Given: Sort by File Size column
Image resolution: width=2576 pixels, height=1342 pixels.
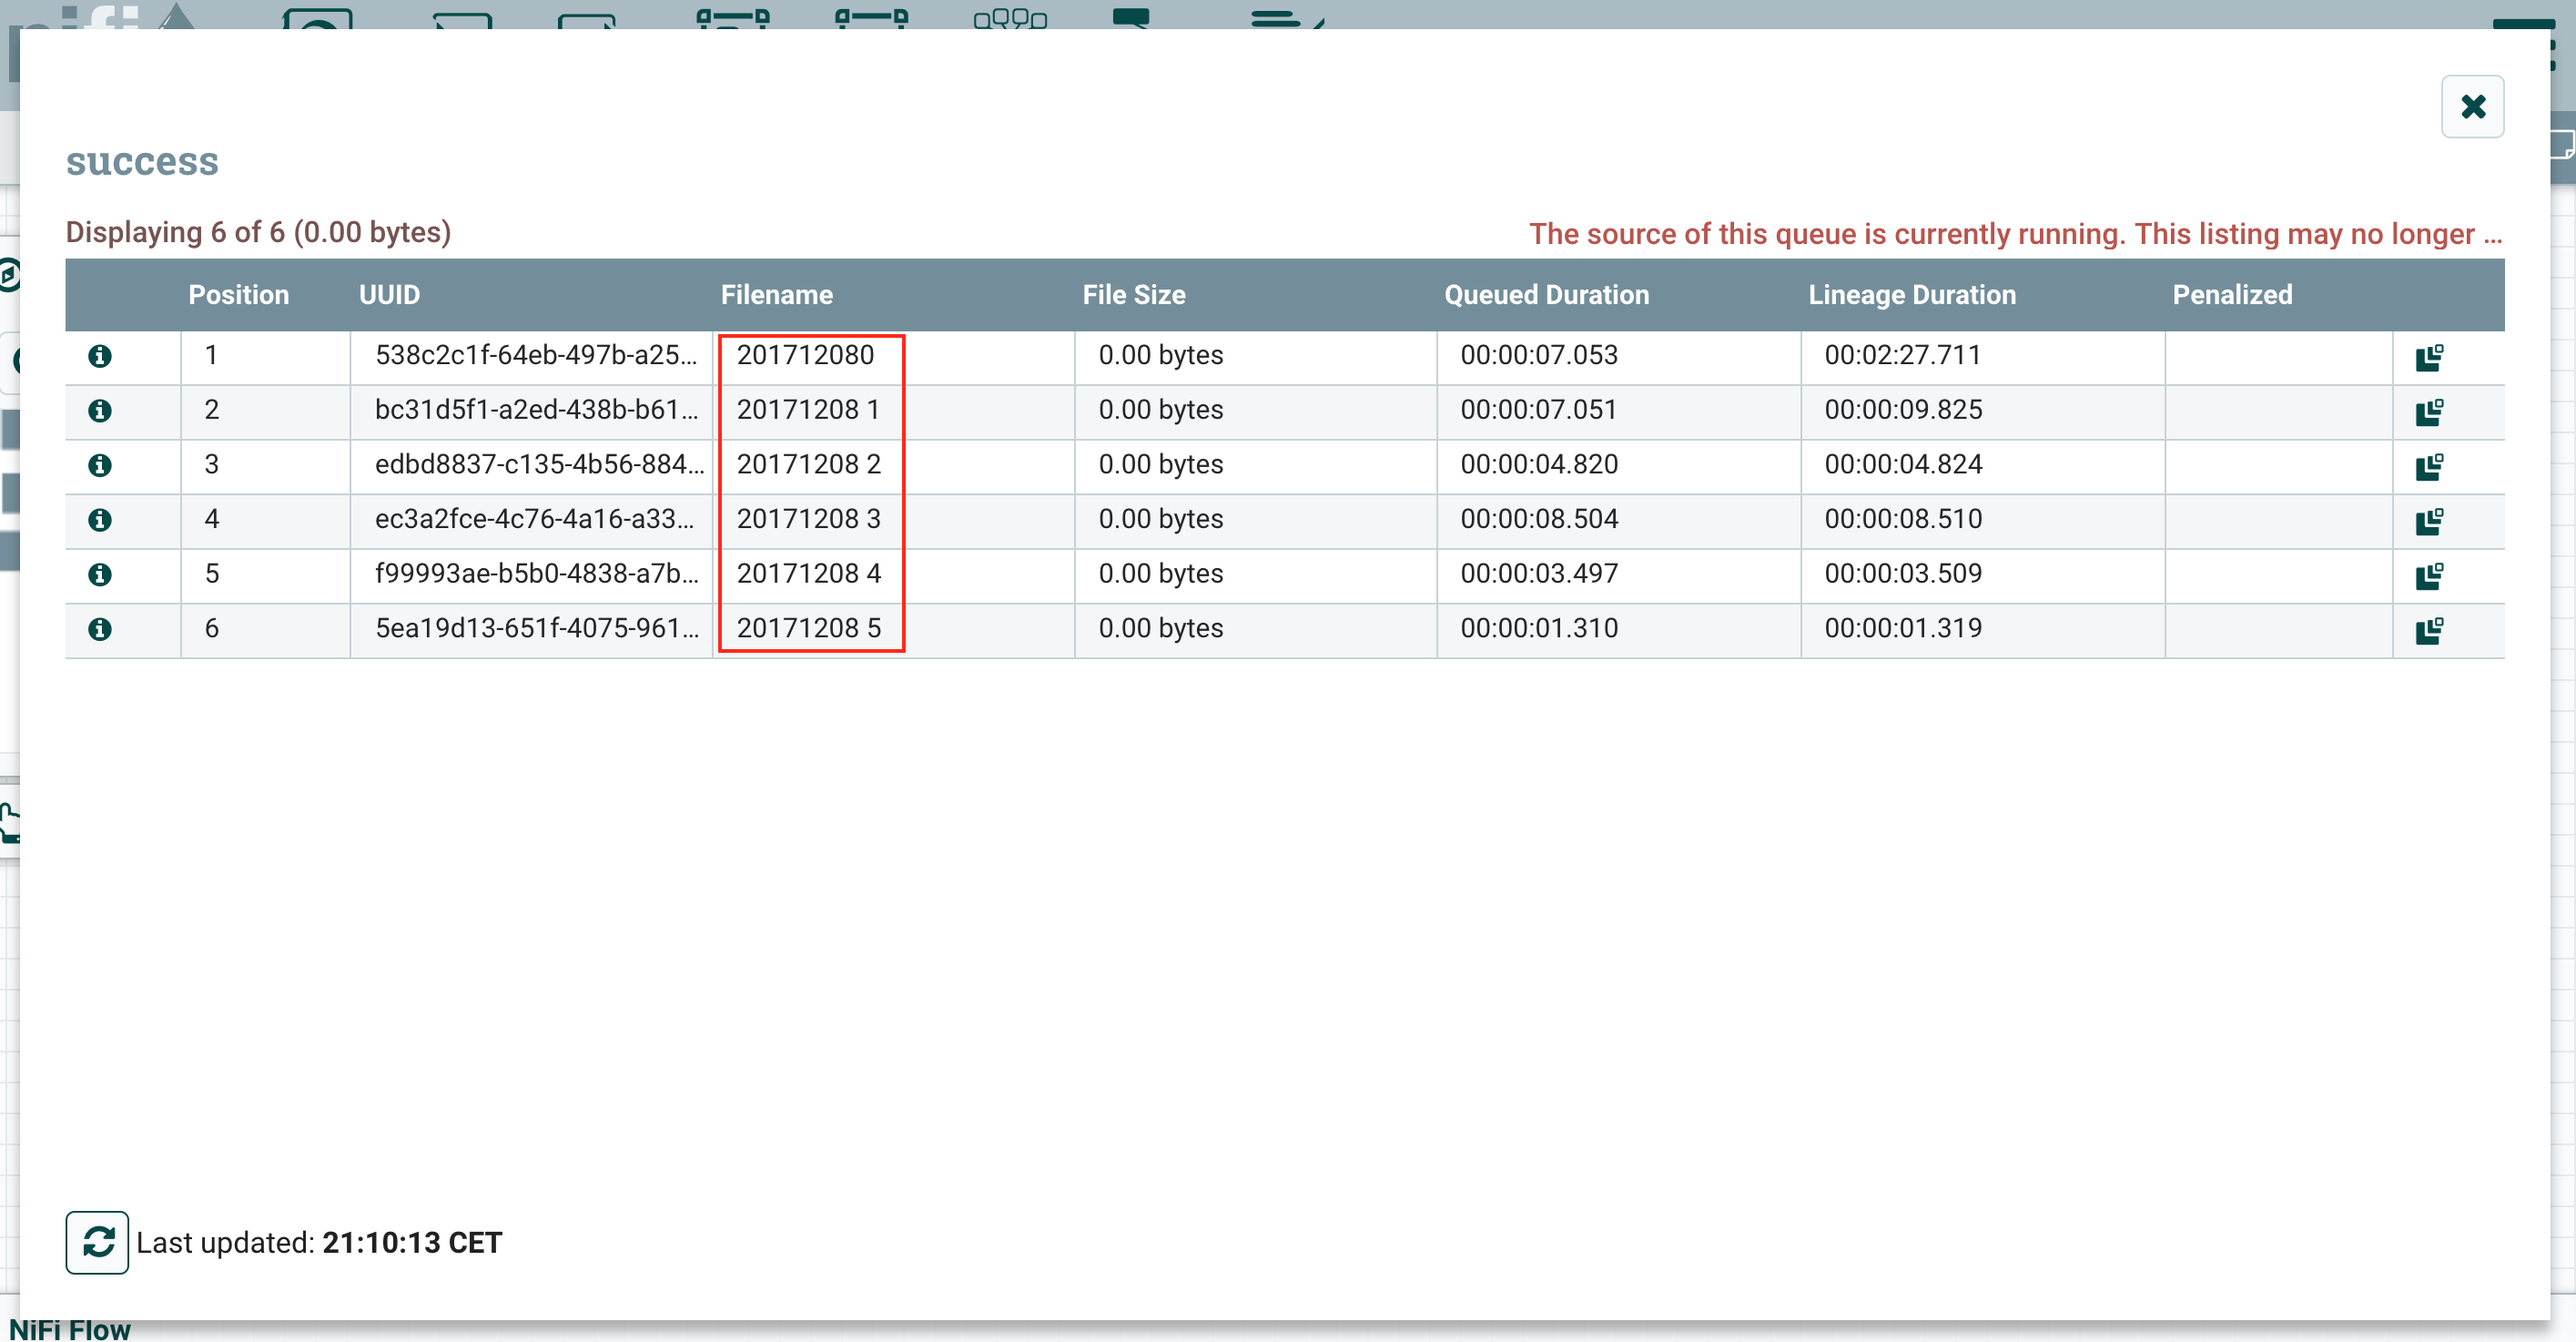Looking at the screenshot, I should 1133,294.
